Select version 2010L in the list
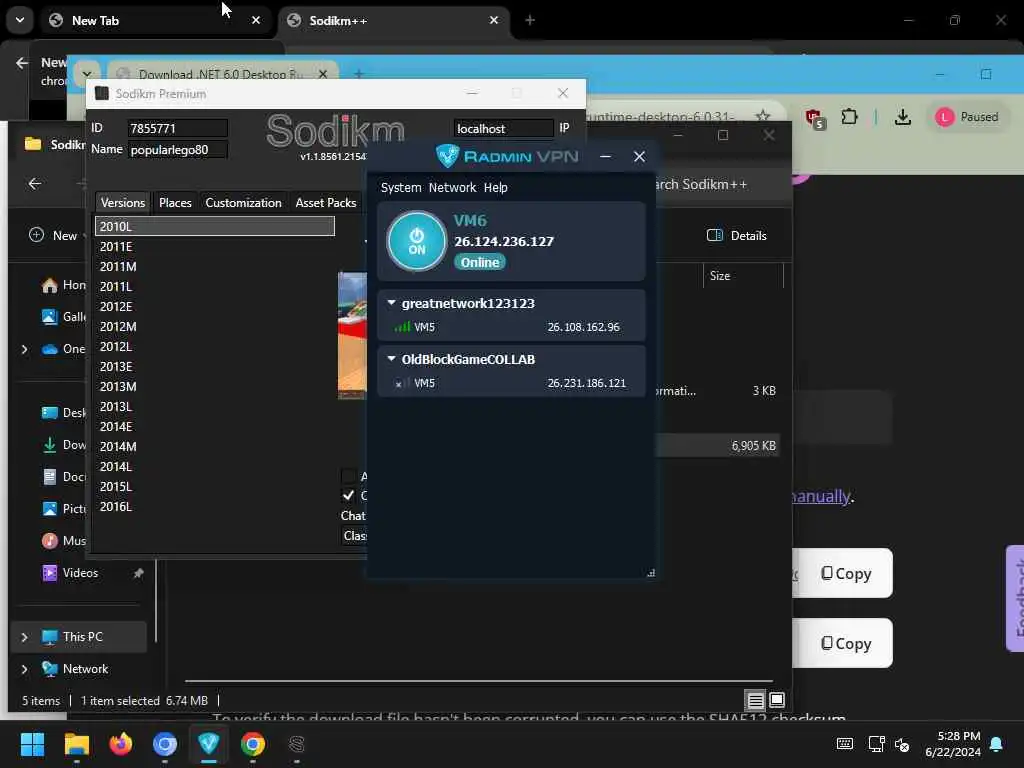Image resolution: width=1024 pixels, height=768 pixels. coord(215,226)
